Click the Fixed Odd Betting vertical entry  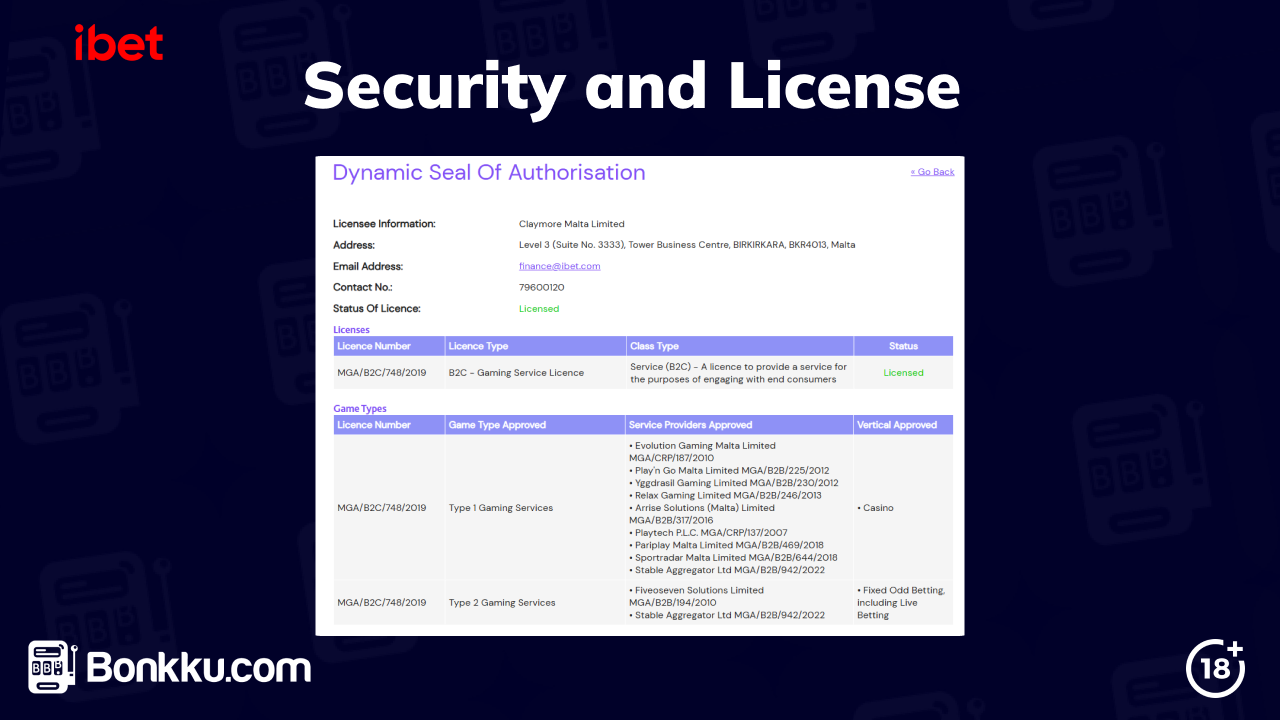pos(901,603)
